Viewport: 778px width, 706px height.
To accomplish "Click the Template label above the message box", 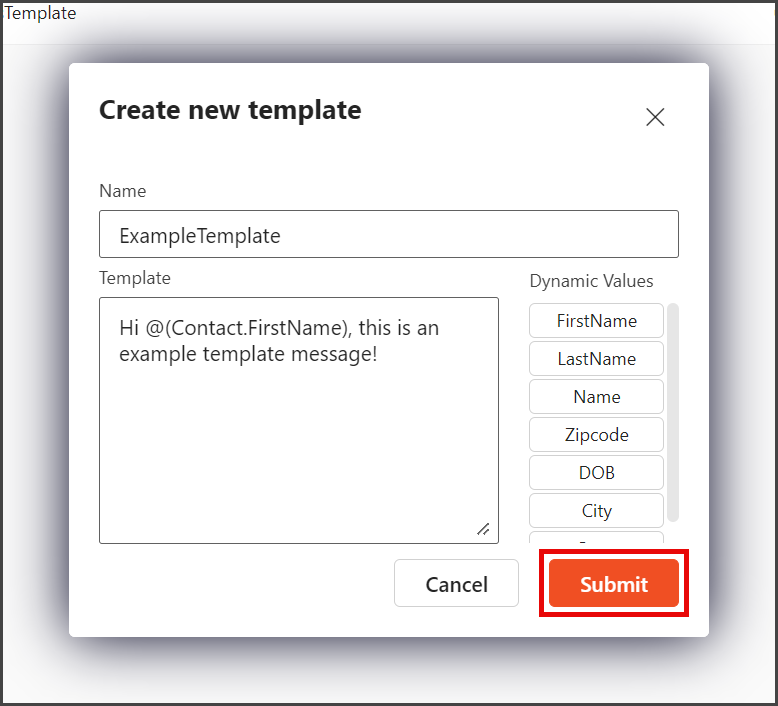I will 135,278.
